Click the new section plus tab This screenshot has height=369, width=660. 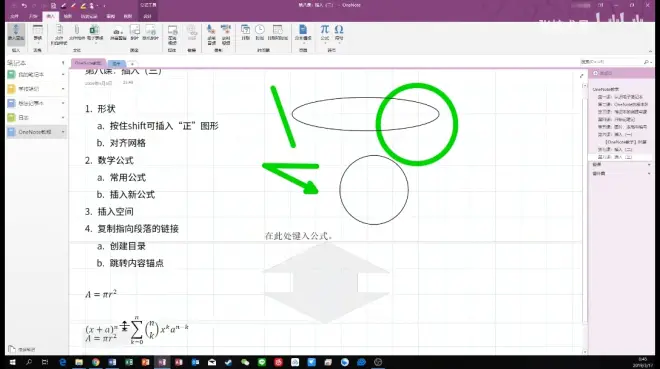coord(132,64)
